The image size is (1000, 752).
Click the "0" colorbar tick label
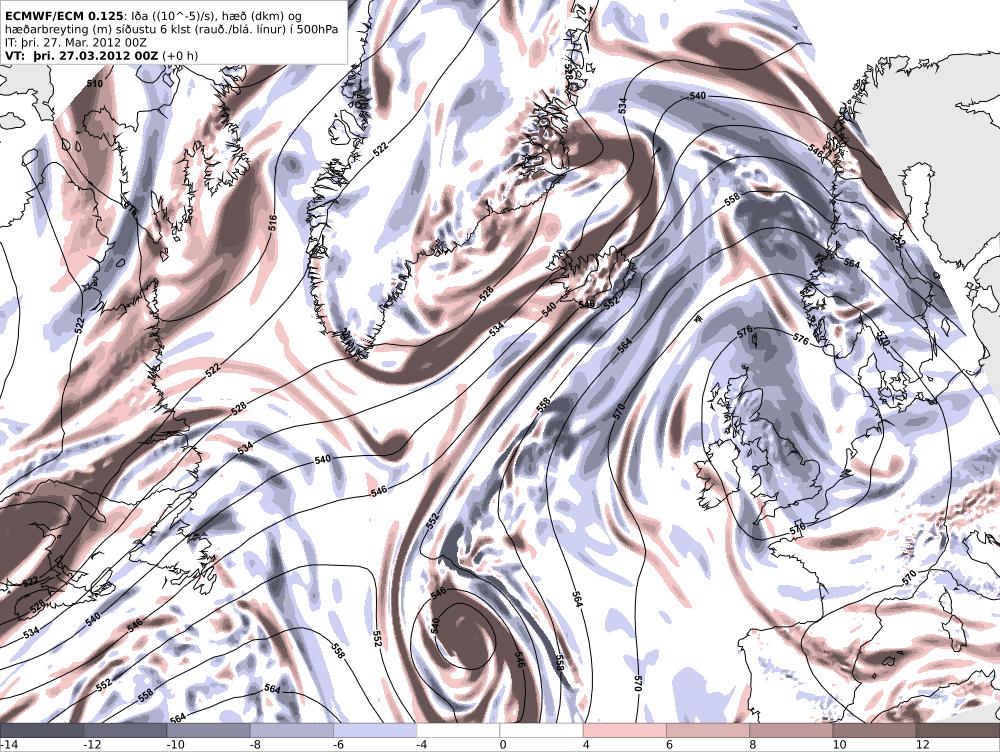click(503, 744)
